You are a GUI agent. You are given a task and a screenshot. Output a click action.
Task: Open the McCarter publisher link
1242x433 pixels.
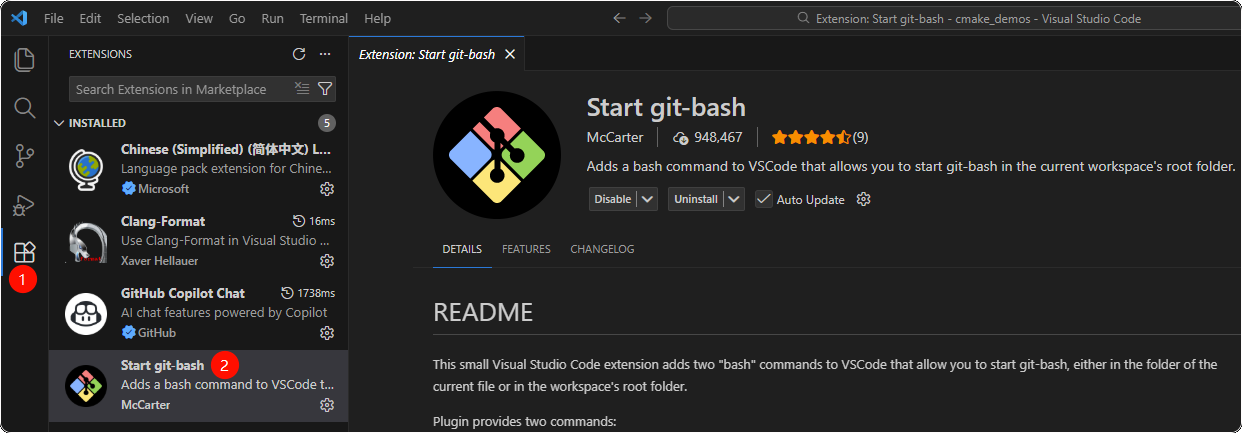coord(615,137)
